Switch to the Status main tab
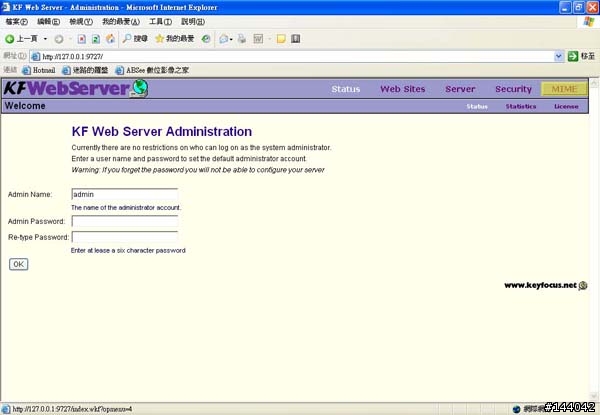The height and width of the screenshot is (415, 600). point(346,89)
